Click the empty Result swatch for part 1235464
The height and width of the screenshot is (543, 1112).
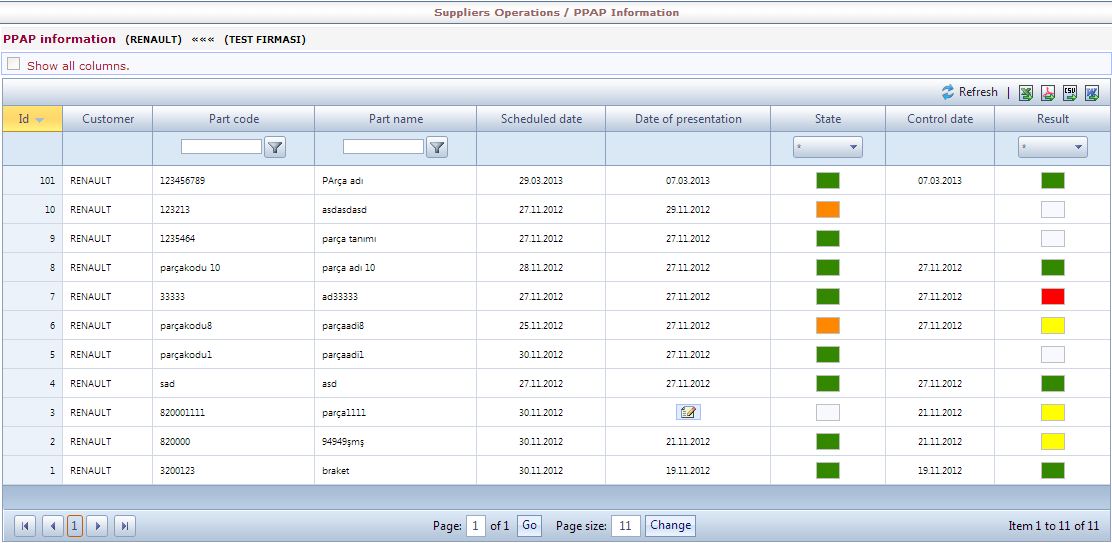(1052, 238)
